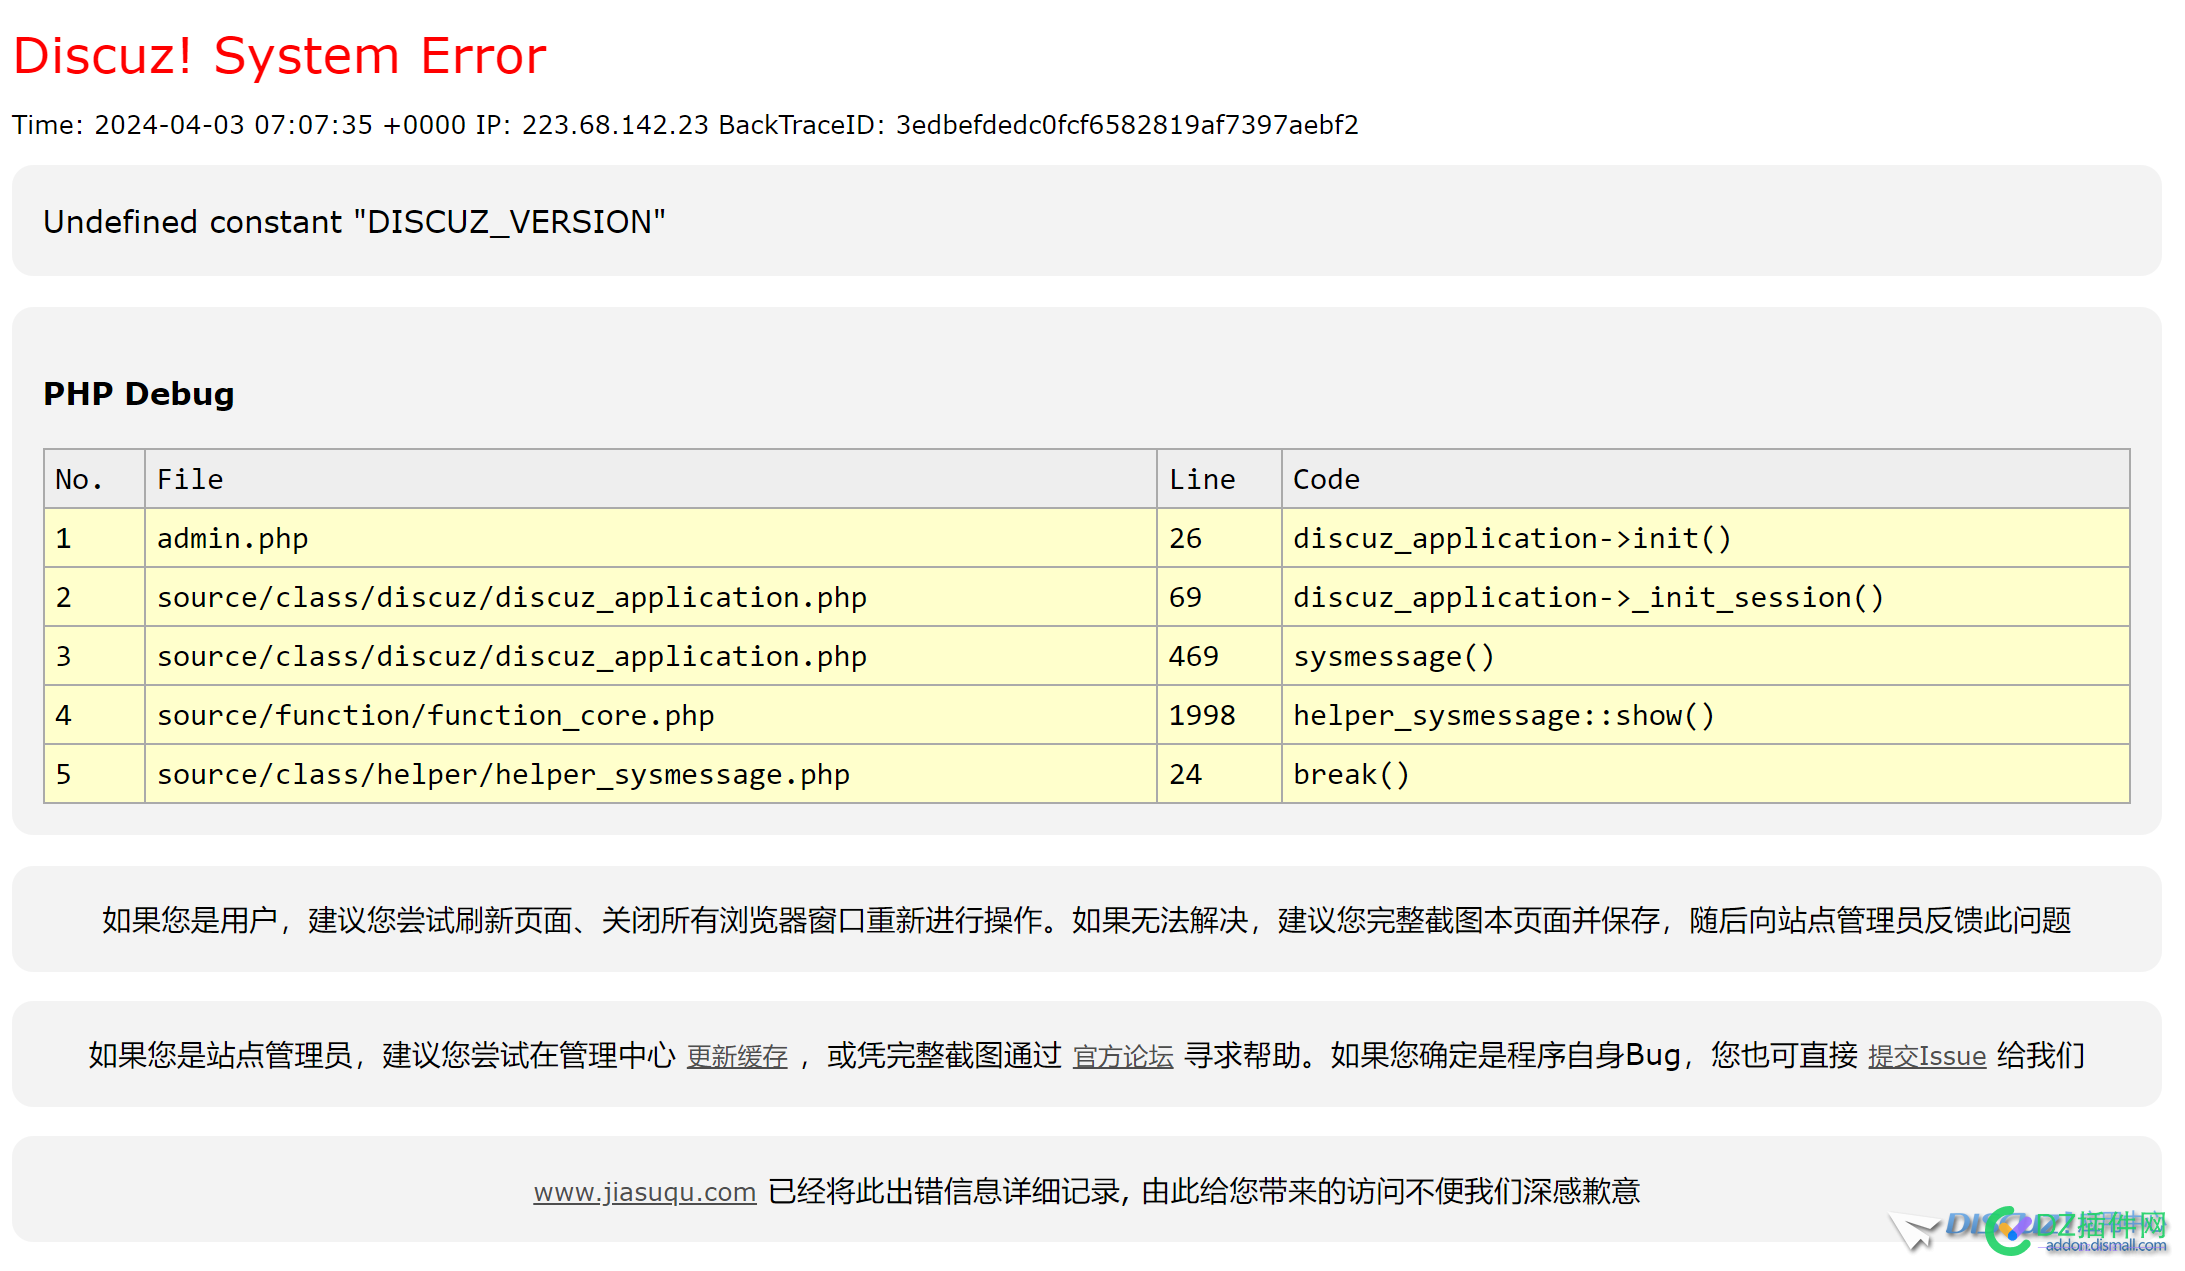
Task: Open the 官方论坛 link
Action: [x=1123, y=1056]
